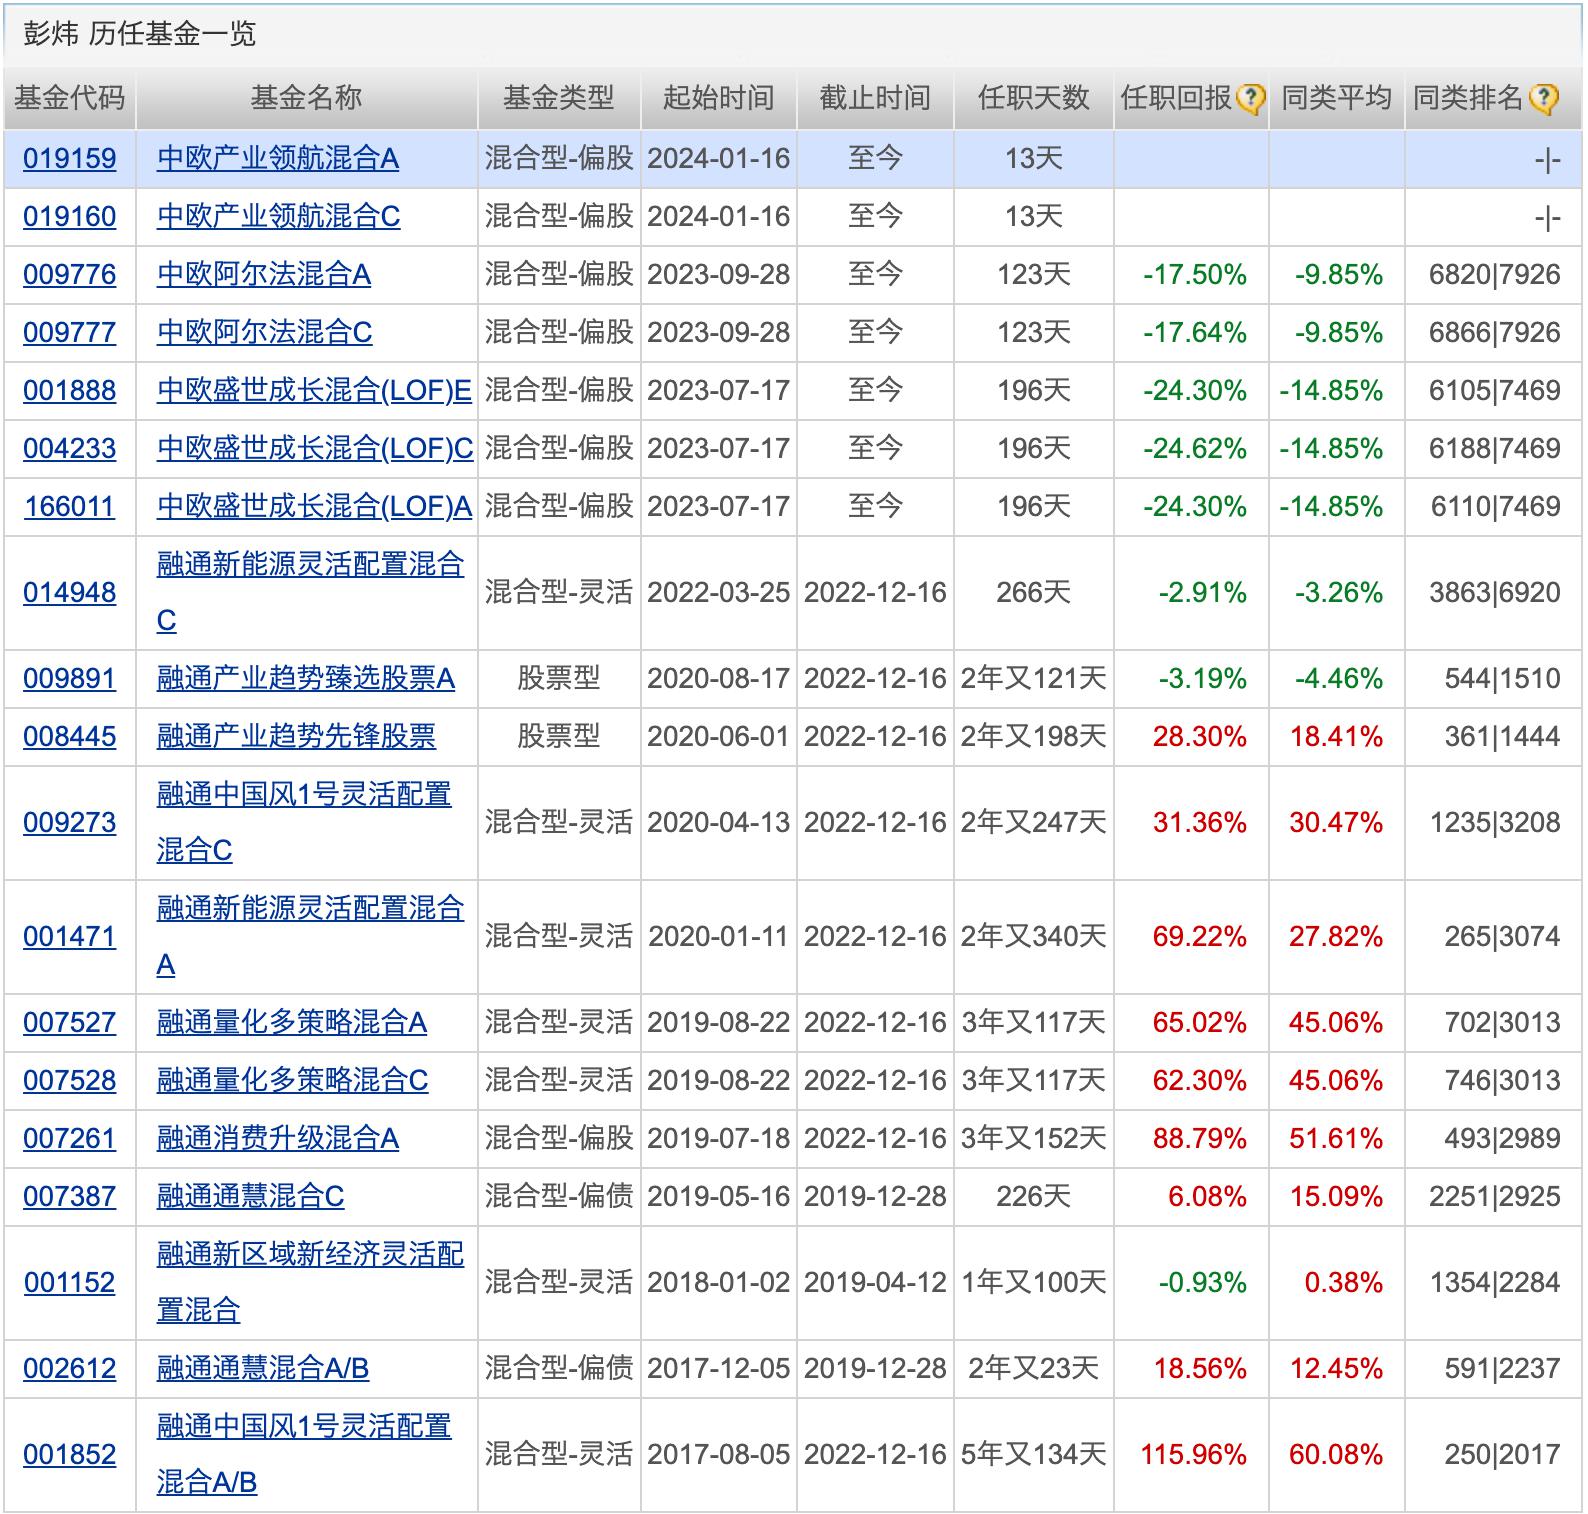1588x1514 pixels.
Task: Open fund code 002612 link
Action: point(69,1369)
